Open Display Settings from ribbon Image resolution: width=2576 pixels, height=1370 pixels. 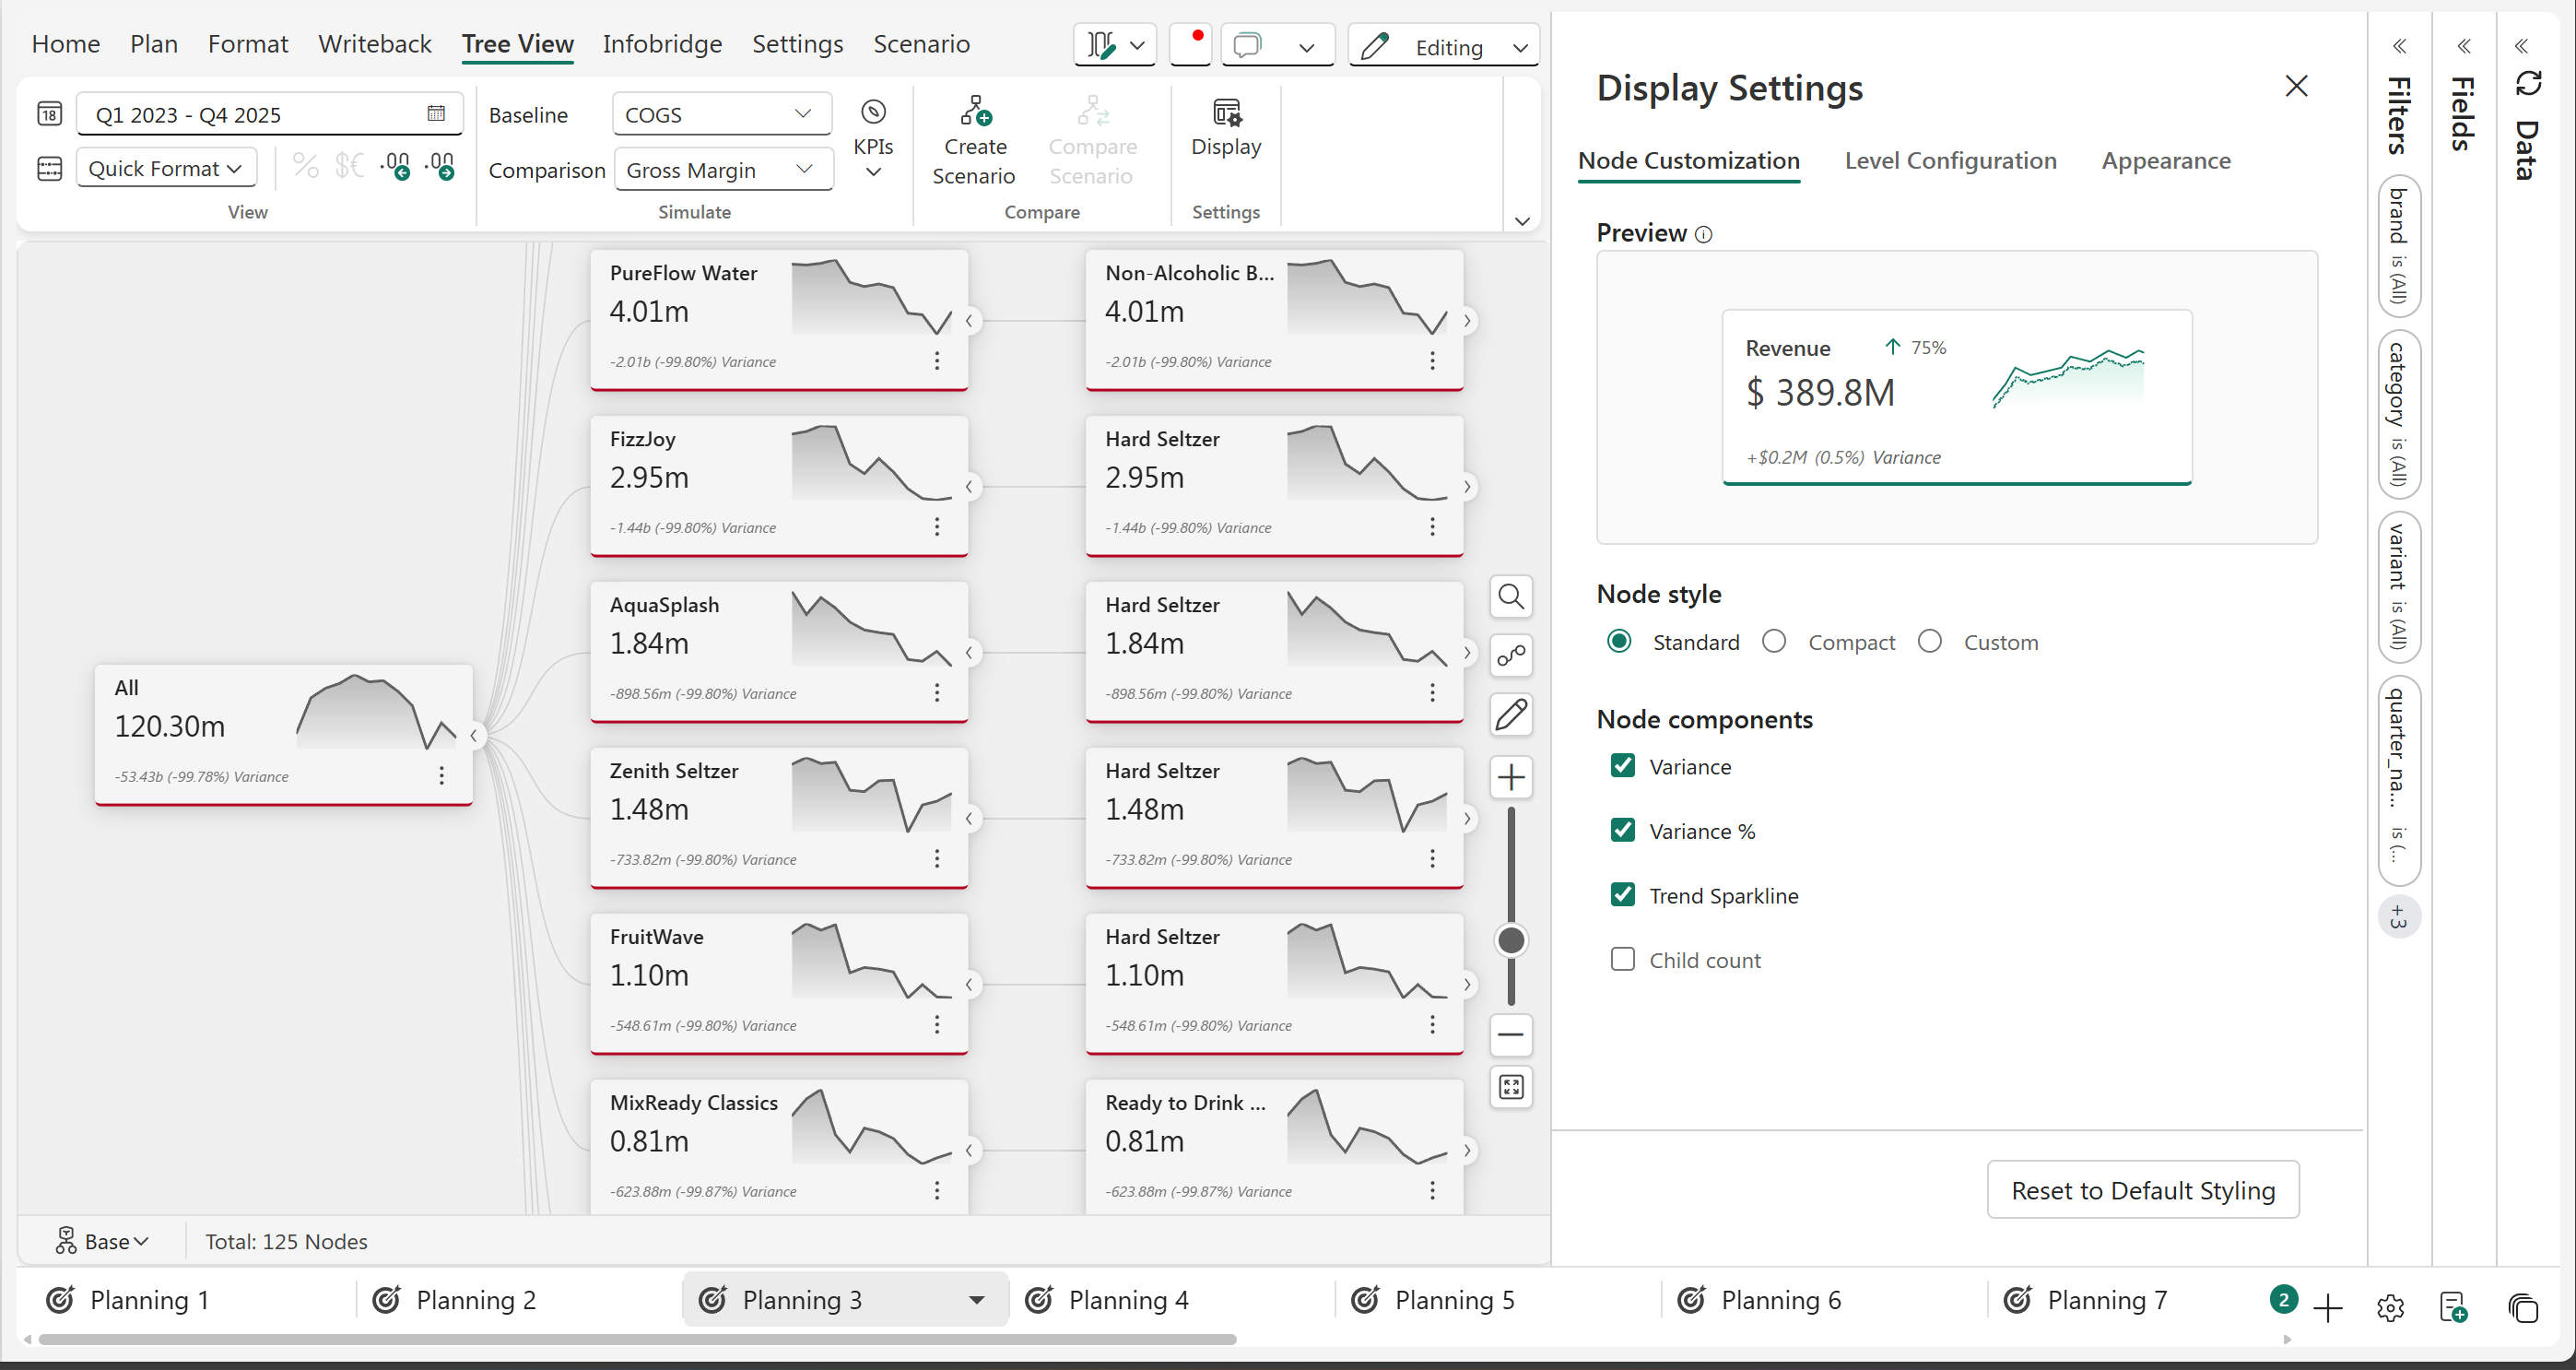[1225, 128]
